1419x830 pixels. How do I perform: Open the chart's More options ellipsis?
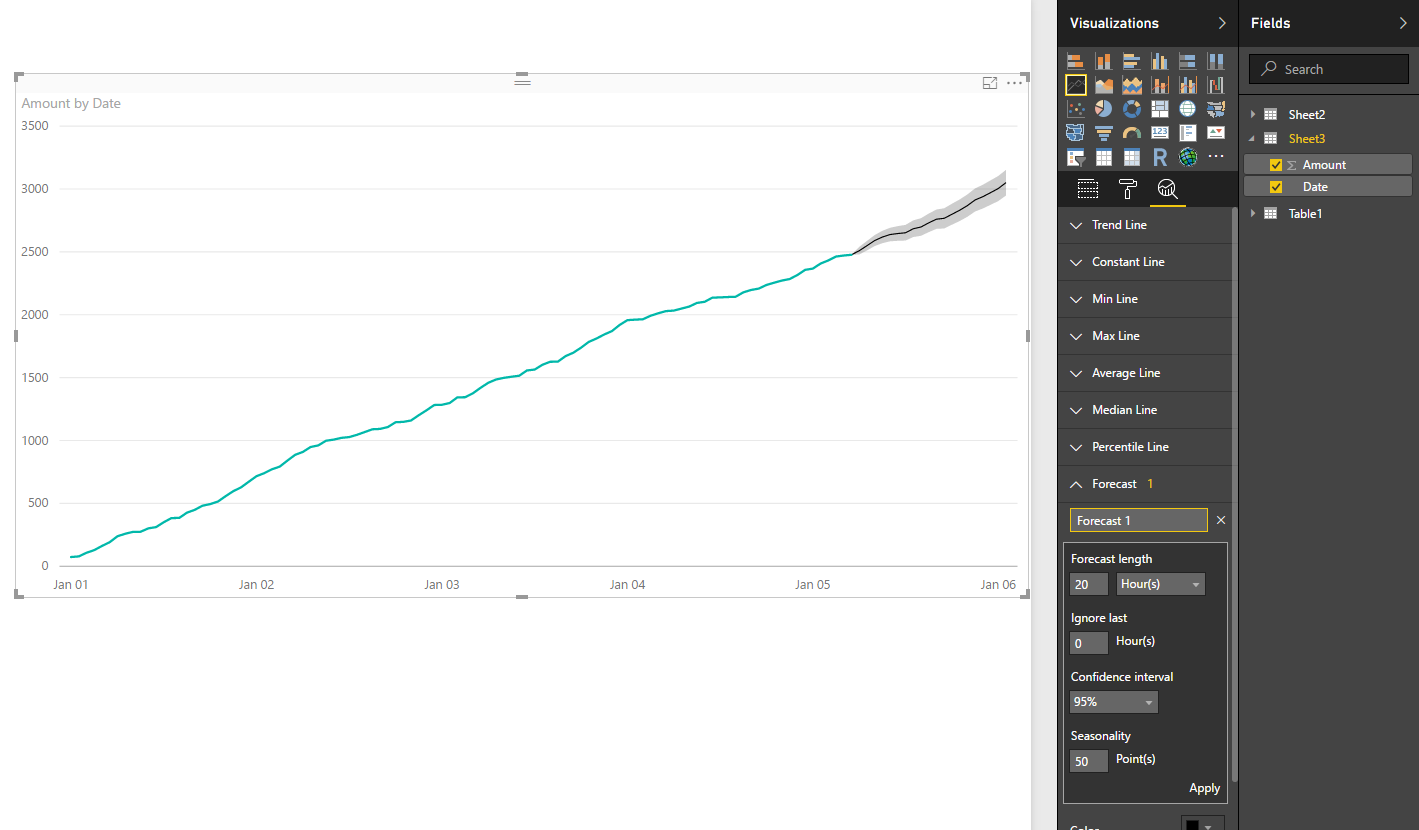click(1015, 83)
